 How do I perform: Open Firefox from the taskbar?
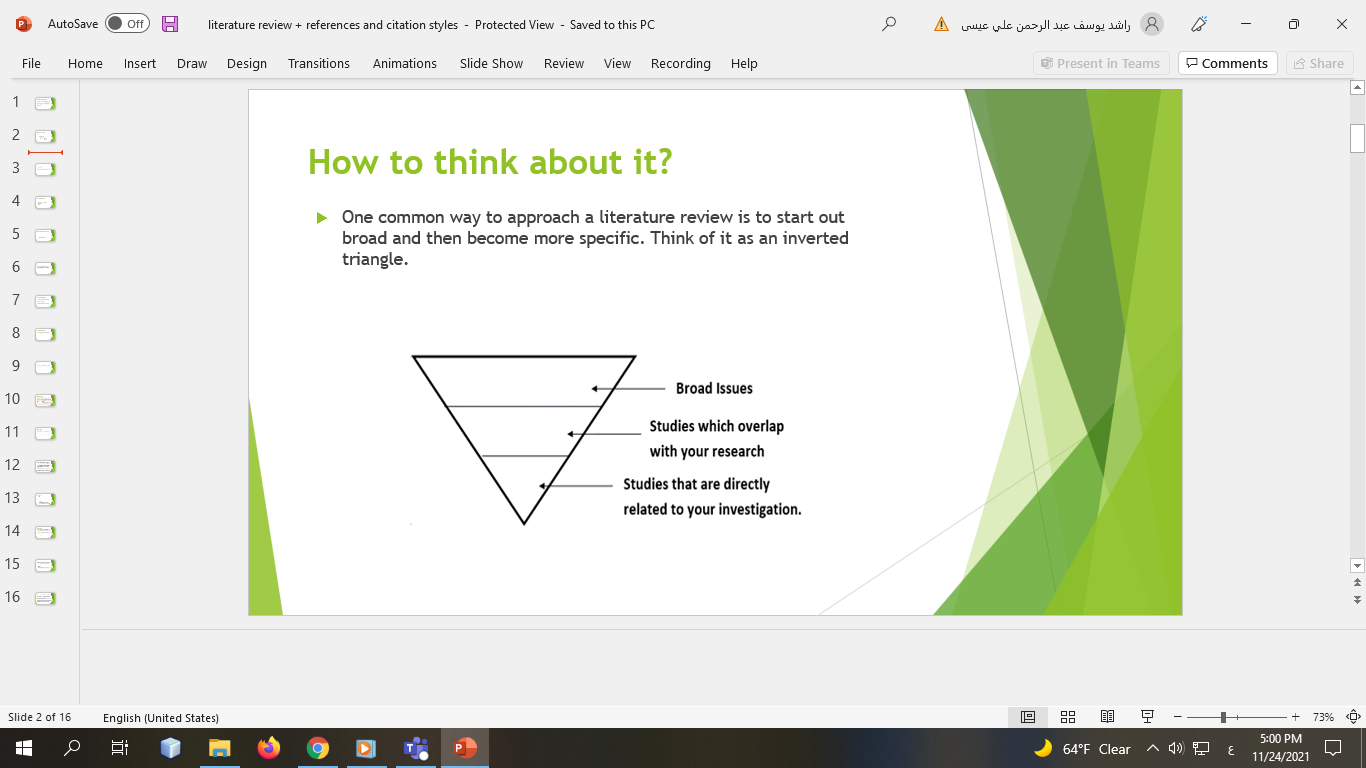tap(268, 748)
